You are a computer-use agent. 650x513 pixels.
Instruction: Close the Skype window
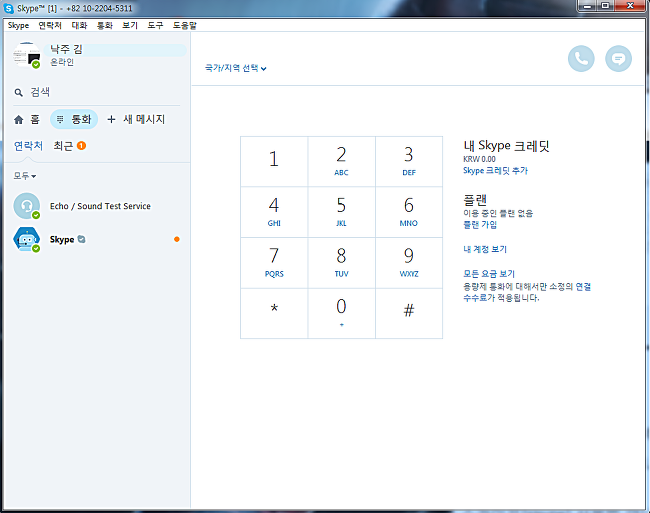point(630,6)
